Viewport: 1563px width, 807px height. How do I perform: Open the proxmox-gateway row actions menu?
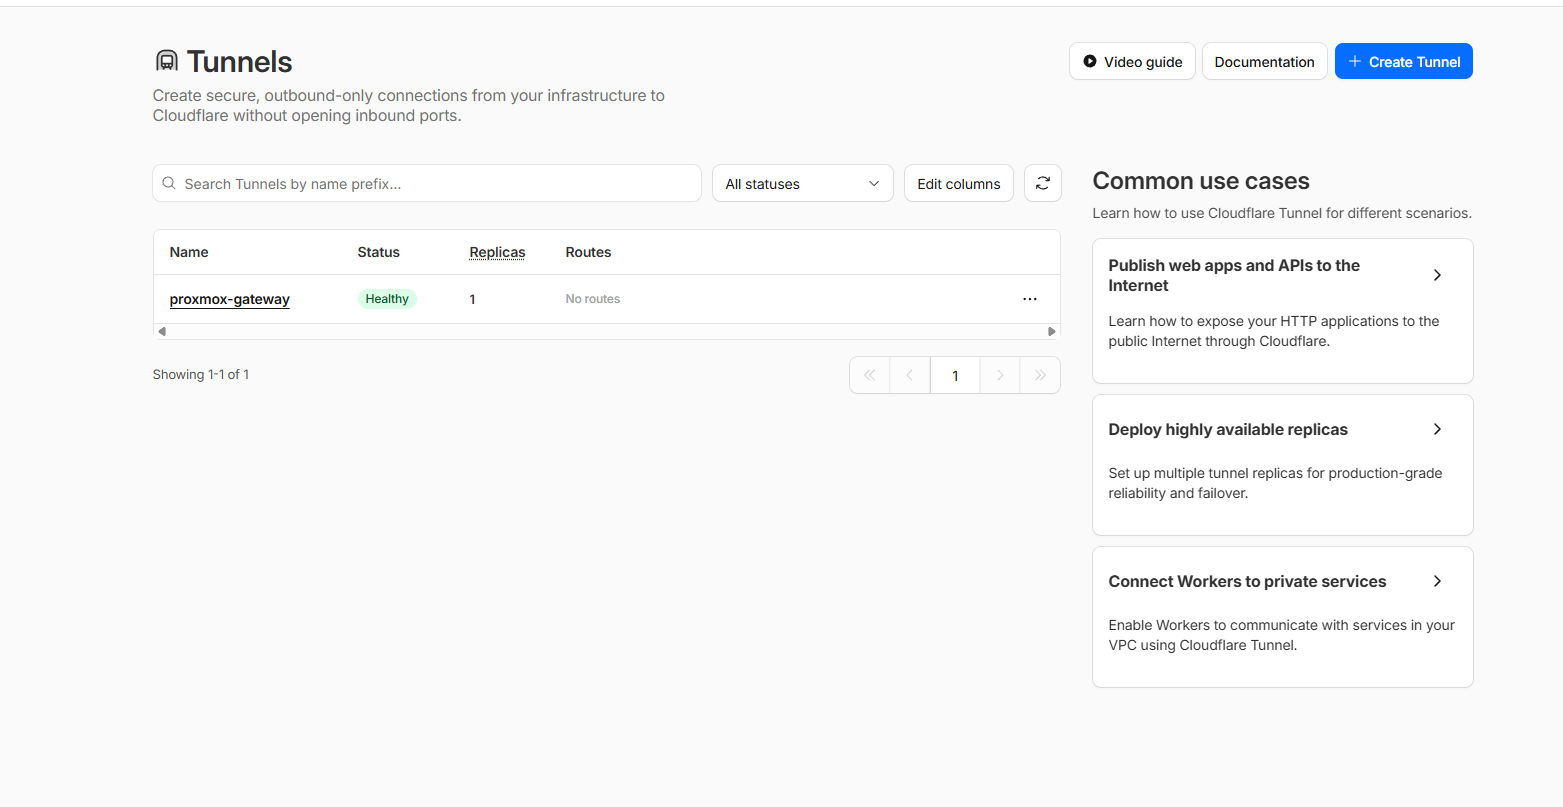1030,299
